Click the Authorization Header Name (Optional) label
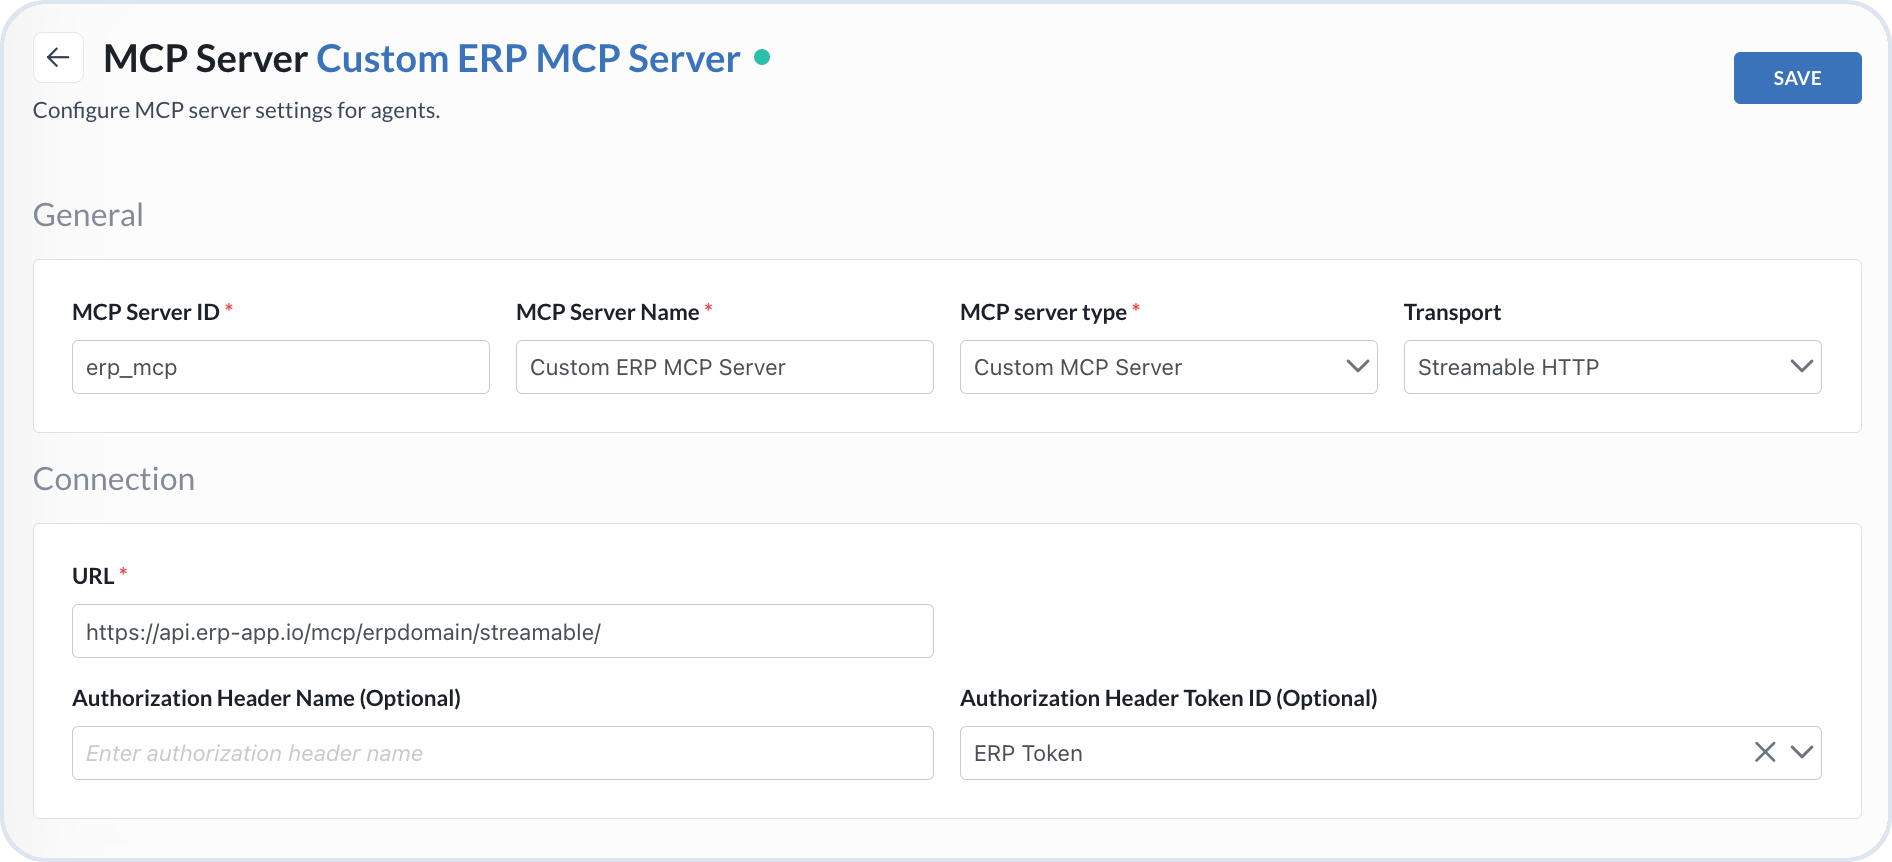 pyautogui.click(x=266, y=698)
